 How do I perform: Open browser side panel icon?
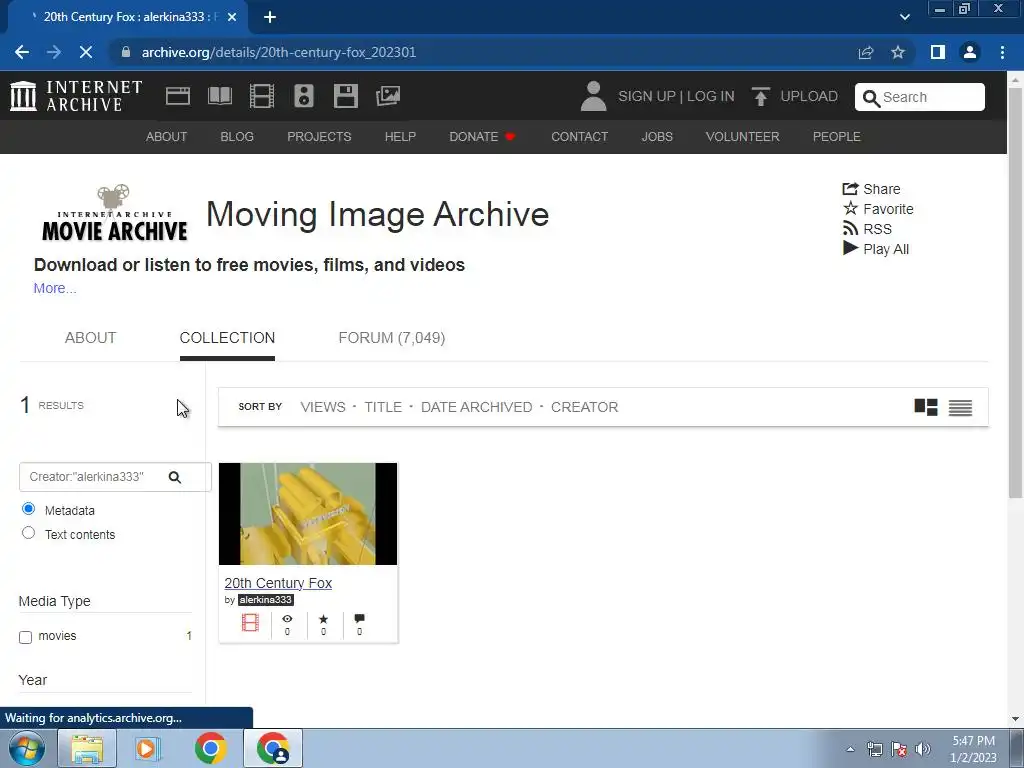click(x=938, y=52)
